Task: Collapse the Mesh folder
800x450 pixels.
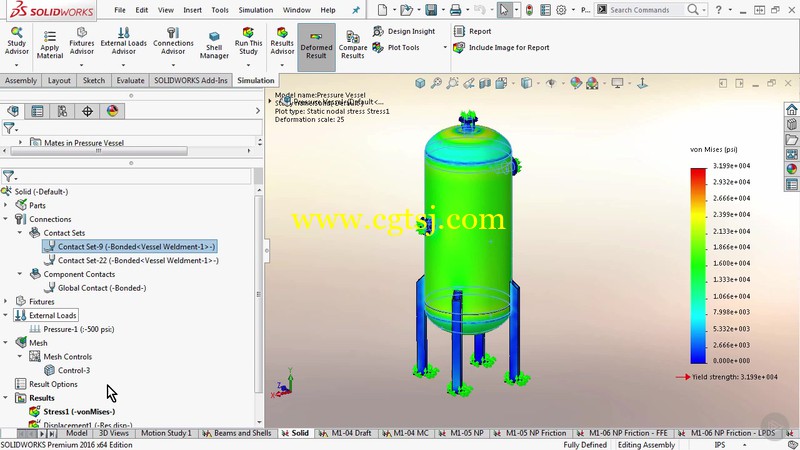Action: pyautogui.click(x=6, y=343)
